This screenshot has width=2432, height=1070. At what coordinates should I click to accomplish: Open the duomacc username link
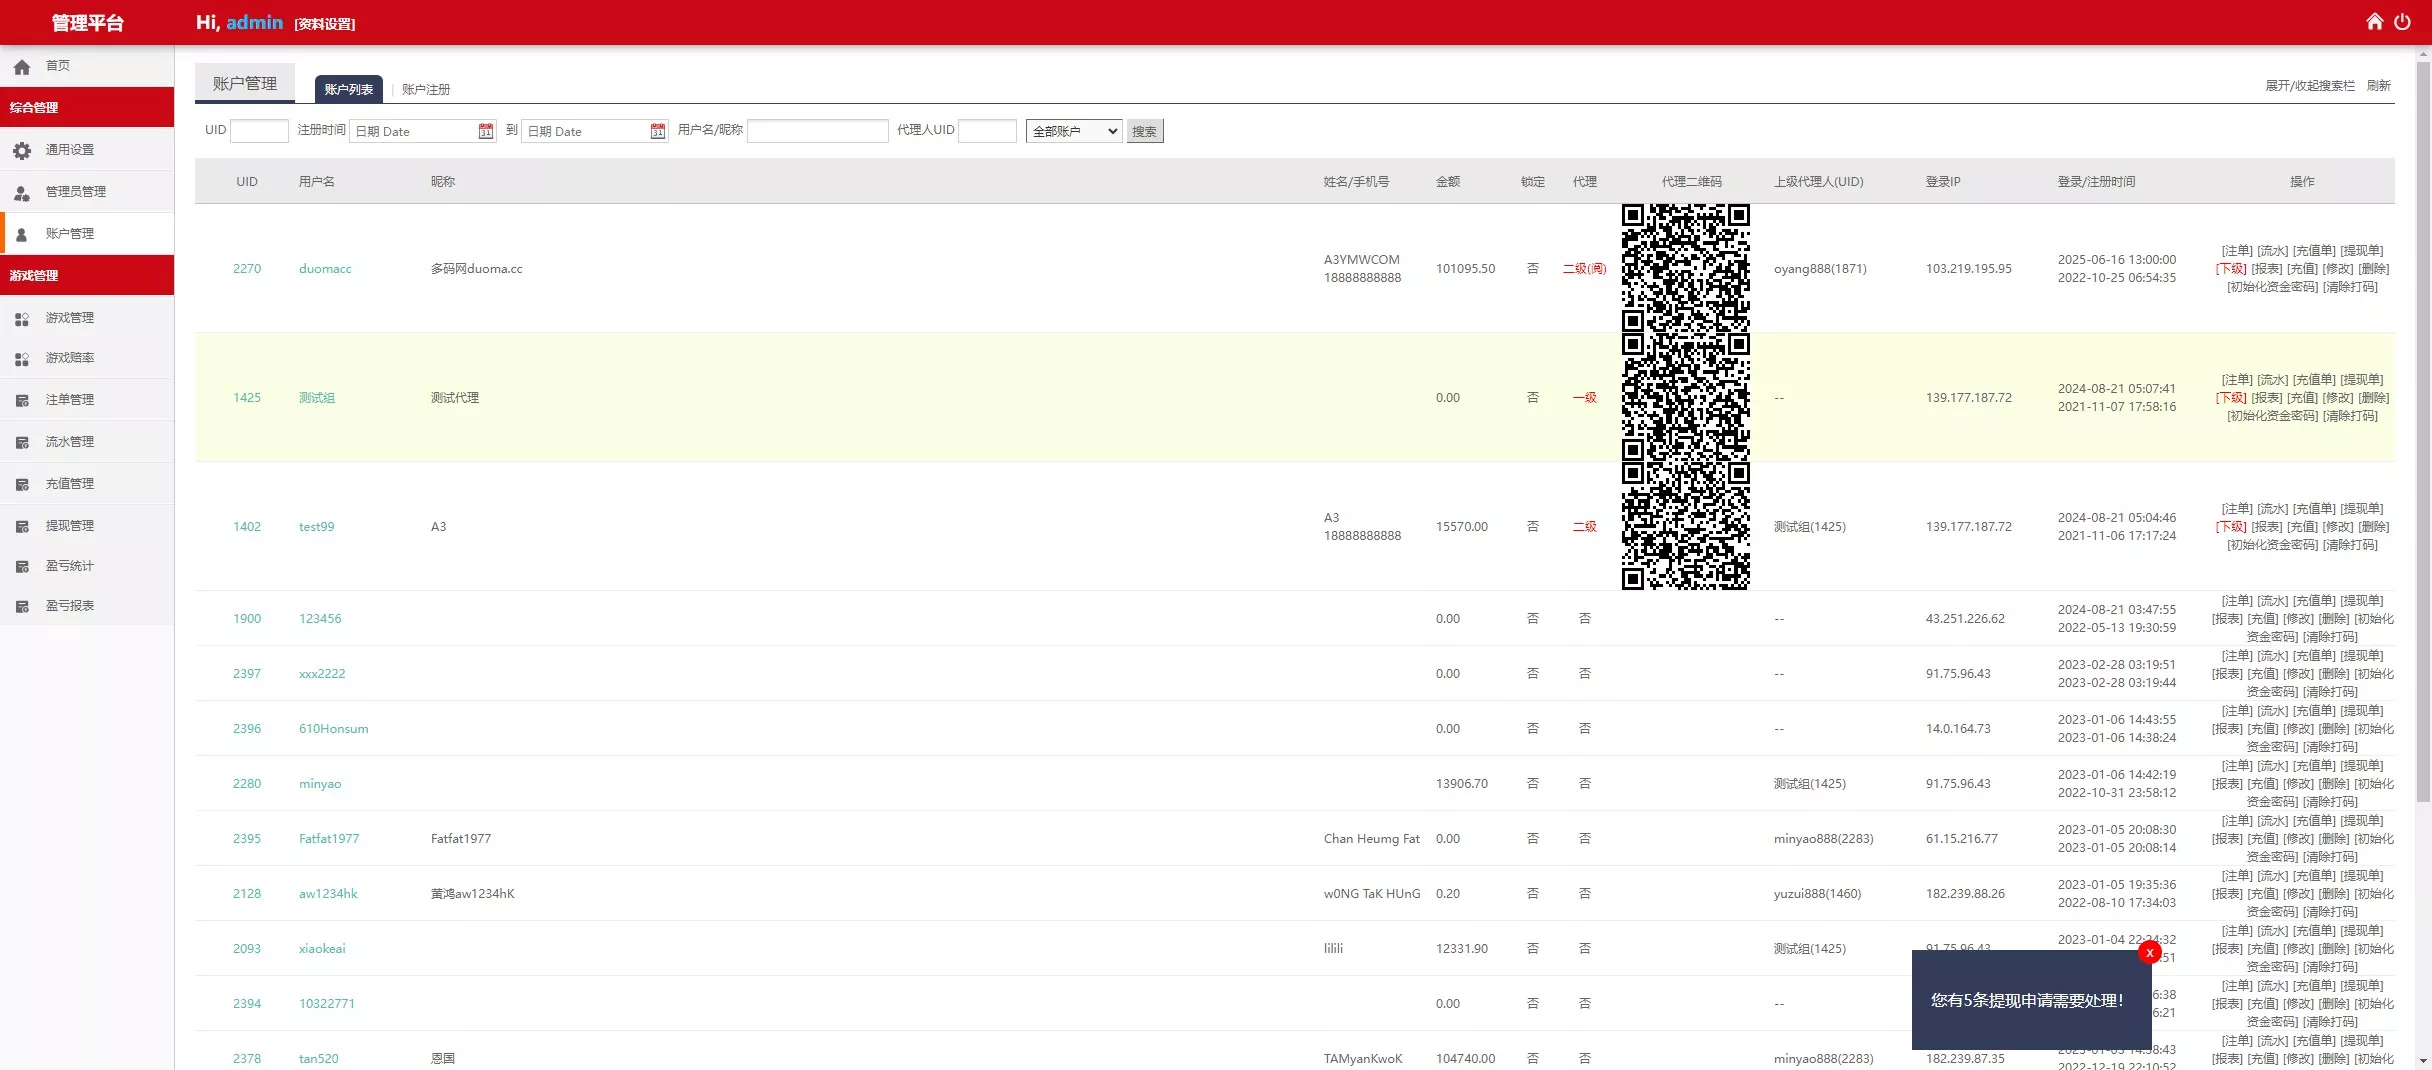tap(325, 269)
